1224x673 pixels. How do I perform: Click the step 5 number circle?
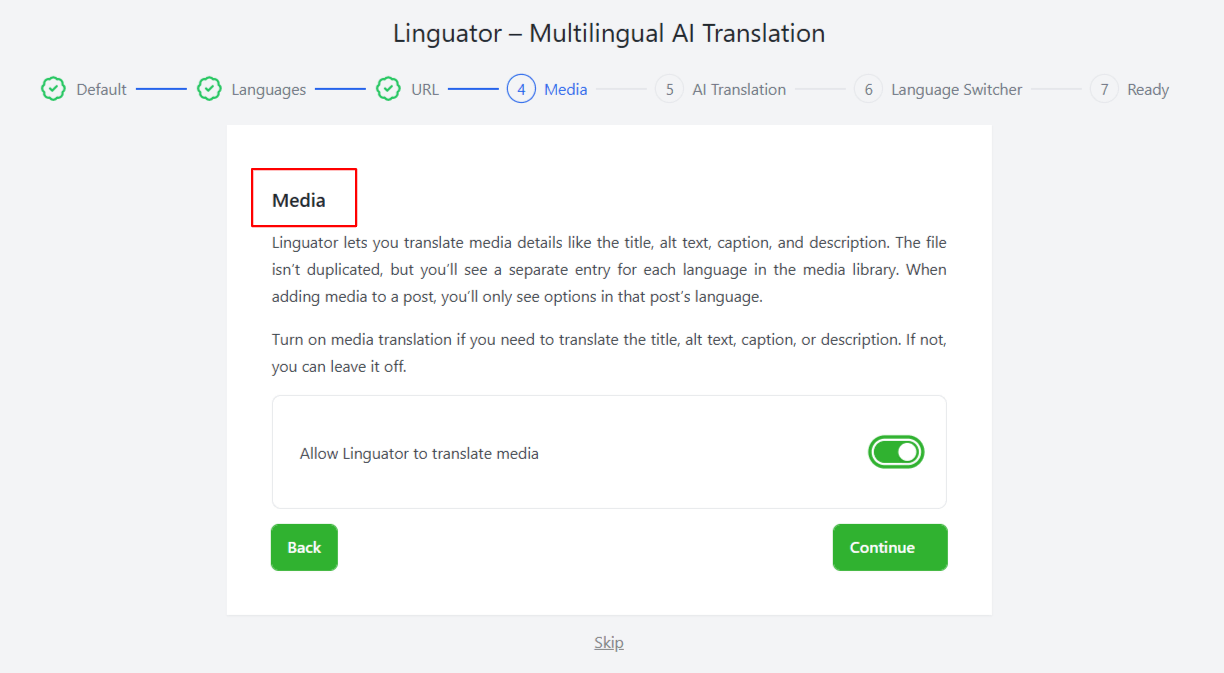point(669,89)
